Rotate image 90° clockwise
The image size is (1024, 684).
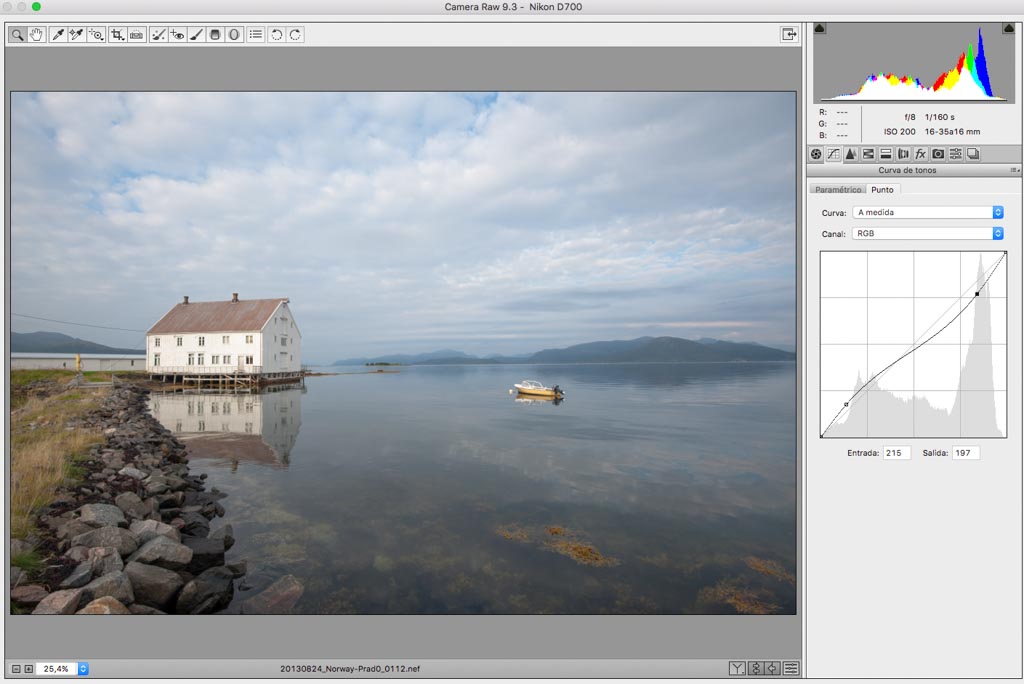pos(295,34)
